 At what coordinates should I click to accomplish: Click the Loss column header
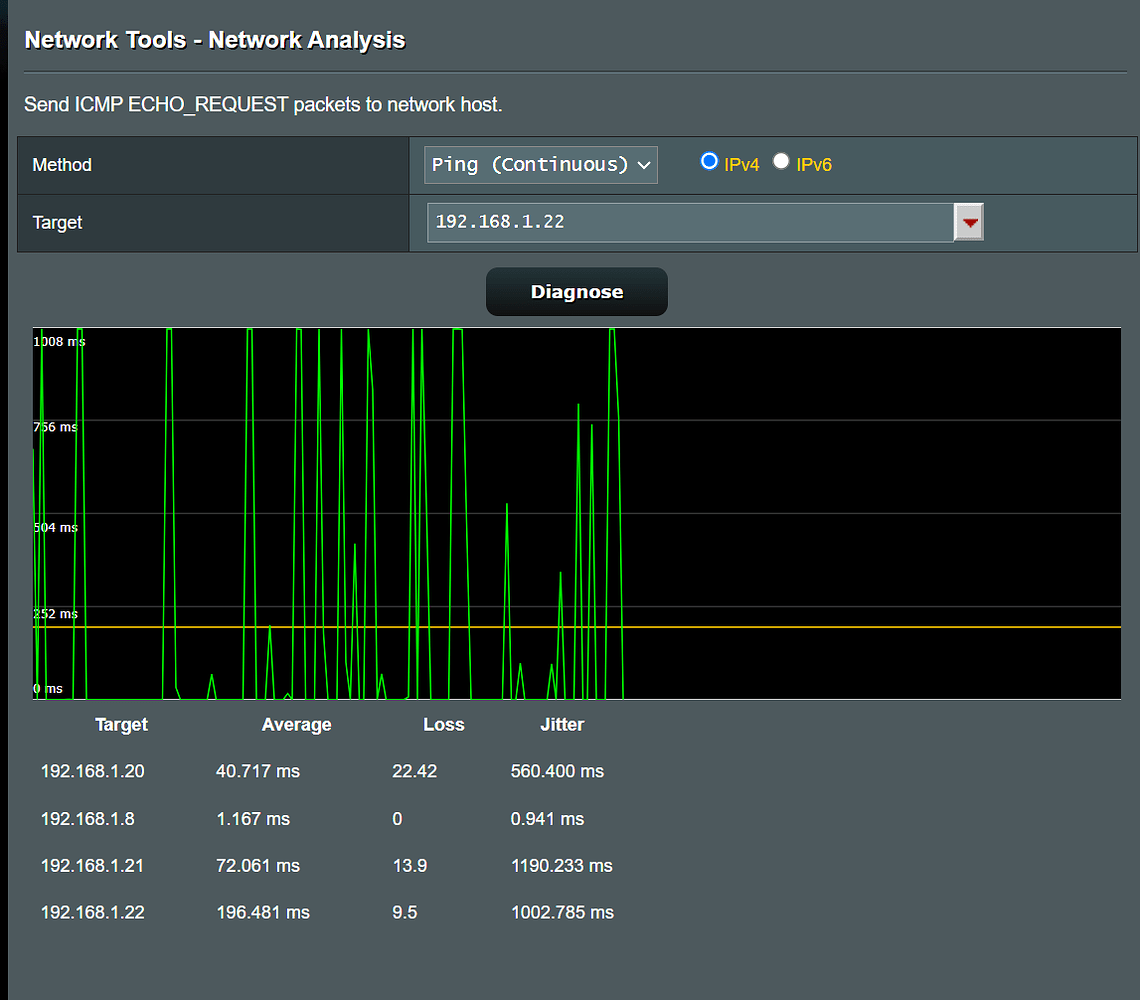444,724
